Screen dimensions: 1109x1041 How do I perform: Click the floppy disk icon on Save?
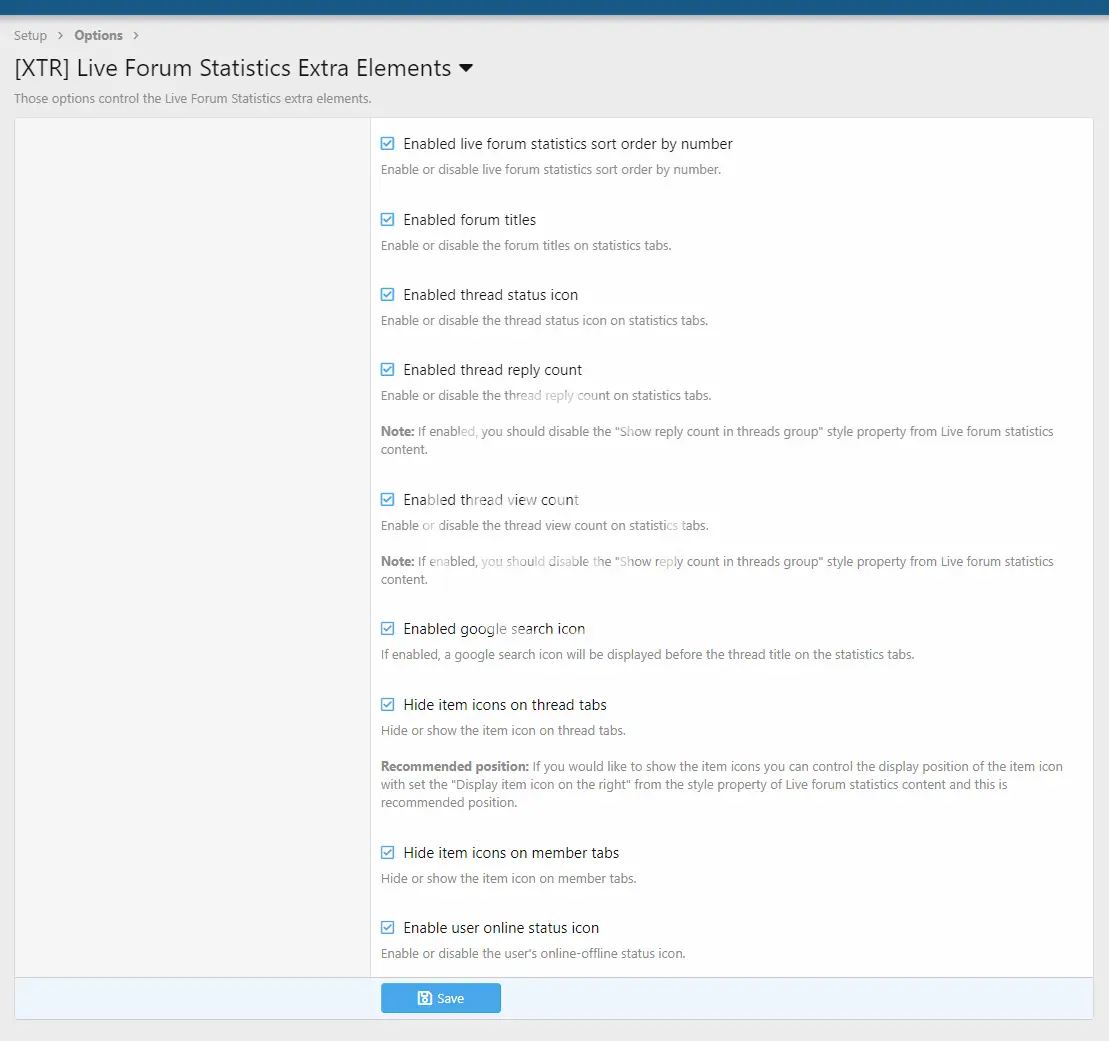(425, 998)
